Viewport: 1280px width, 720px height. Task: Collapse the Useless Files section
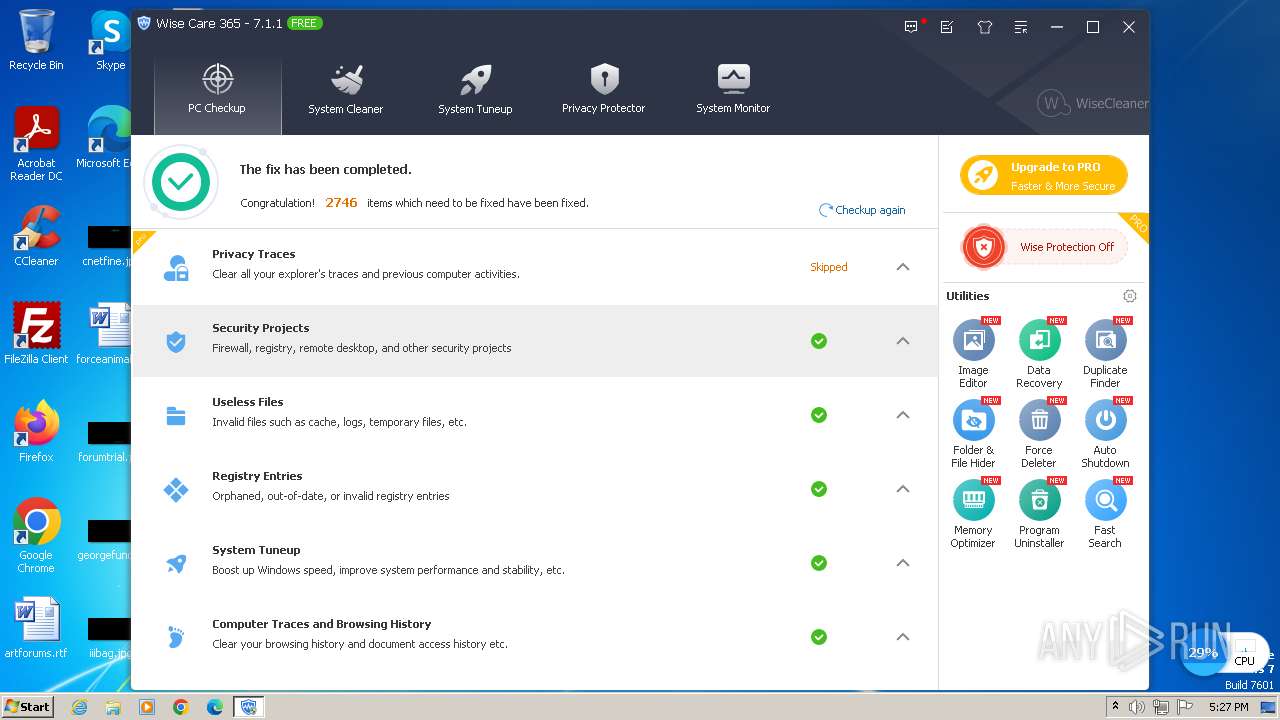click(x=903, y=415)
